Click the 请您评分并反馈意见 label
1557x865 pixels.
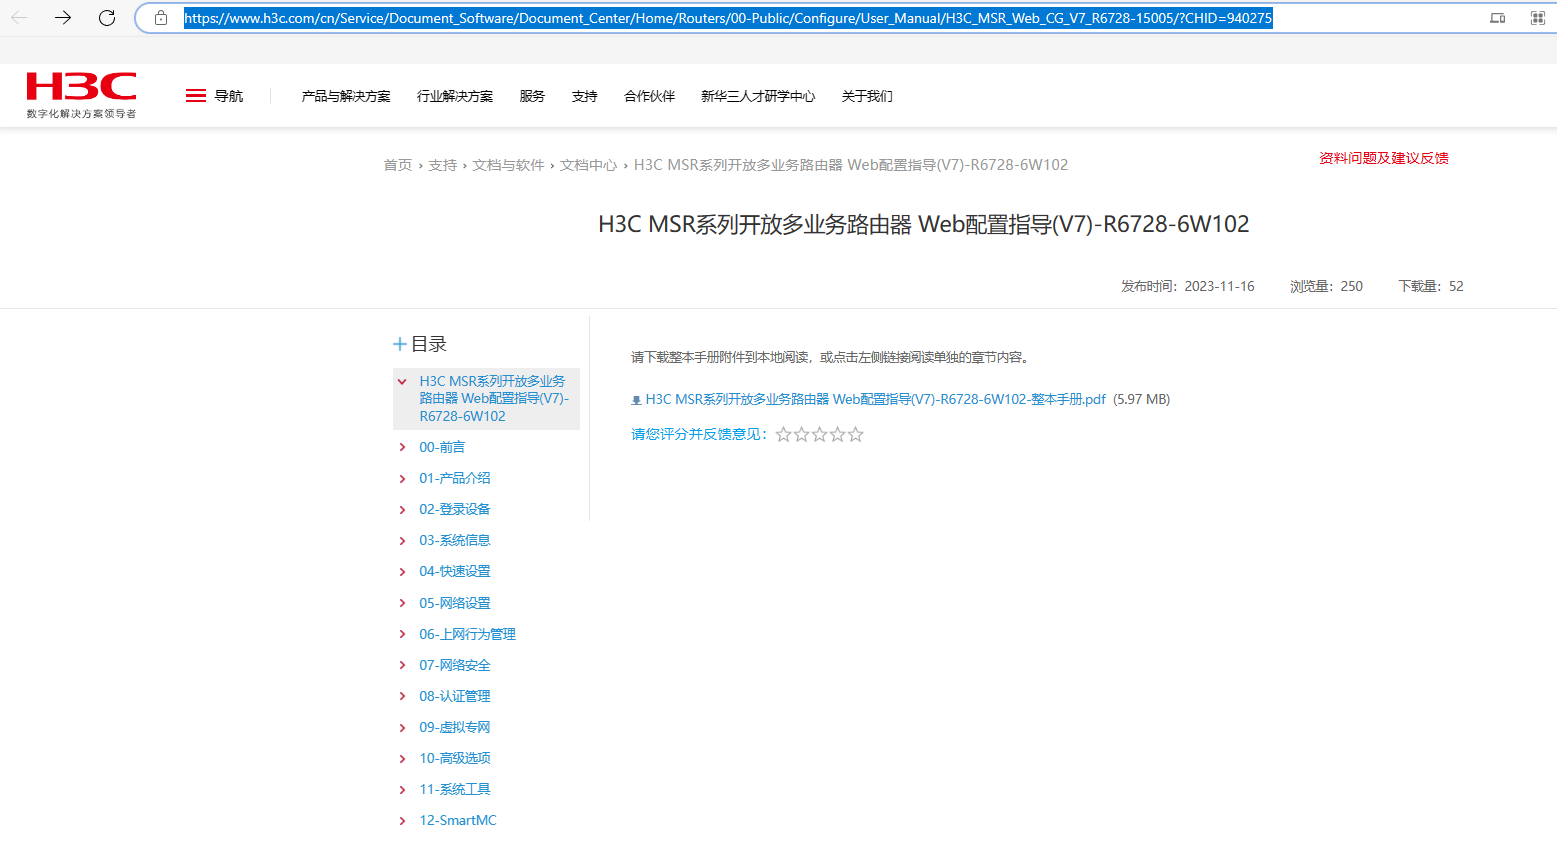(x=699, y=434)
